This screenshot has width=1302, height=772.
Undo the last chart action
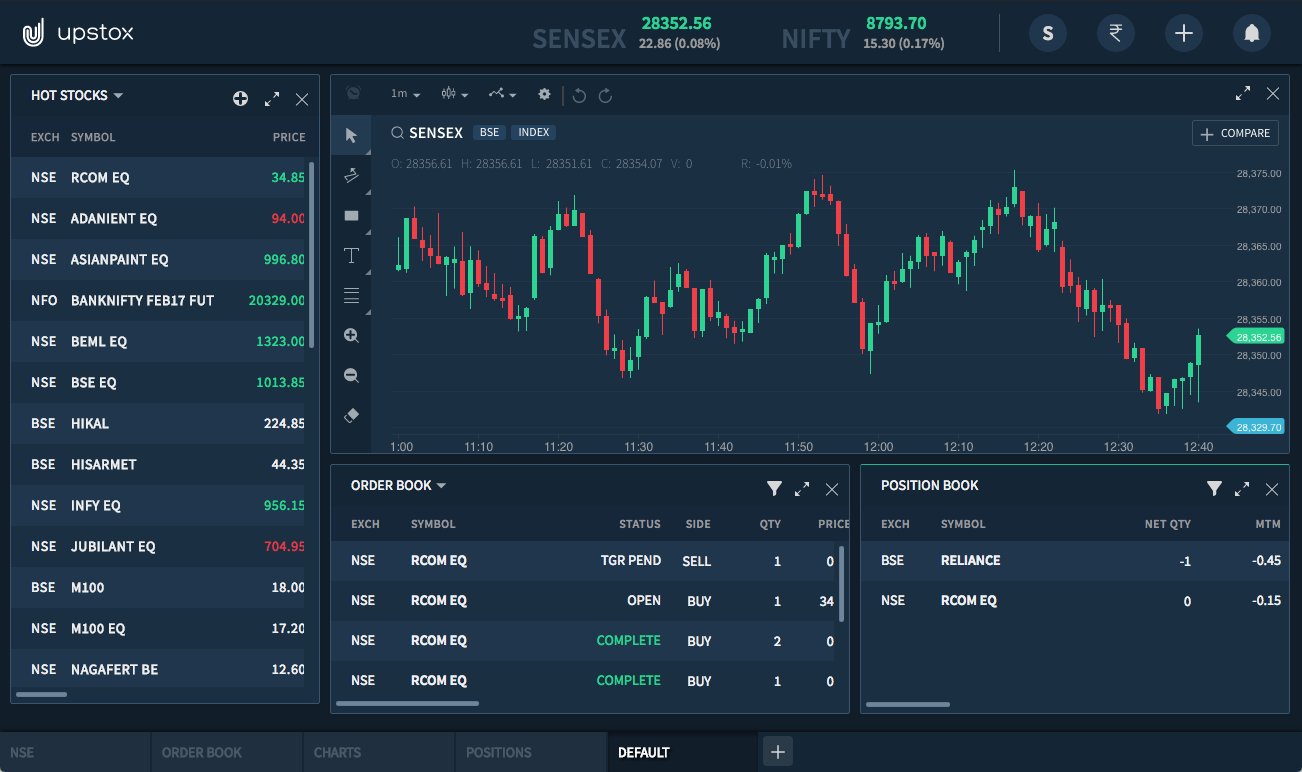pyautogui.click(x=579, y=94)
